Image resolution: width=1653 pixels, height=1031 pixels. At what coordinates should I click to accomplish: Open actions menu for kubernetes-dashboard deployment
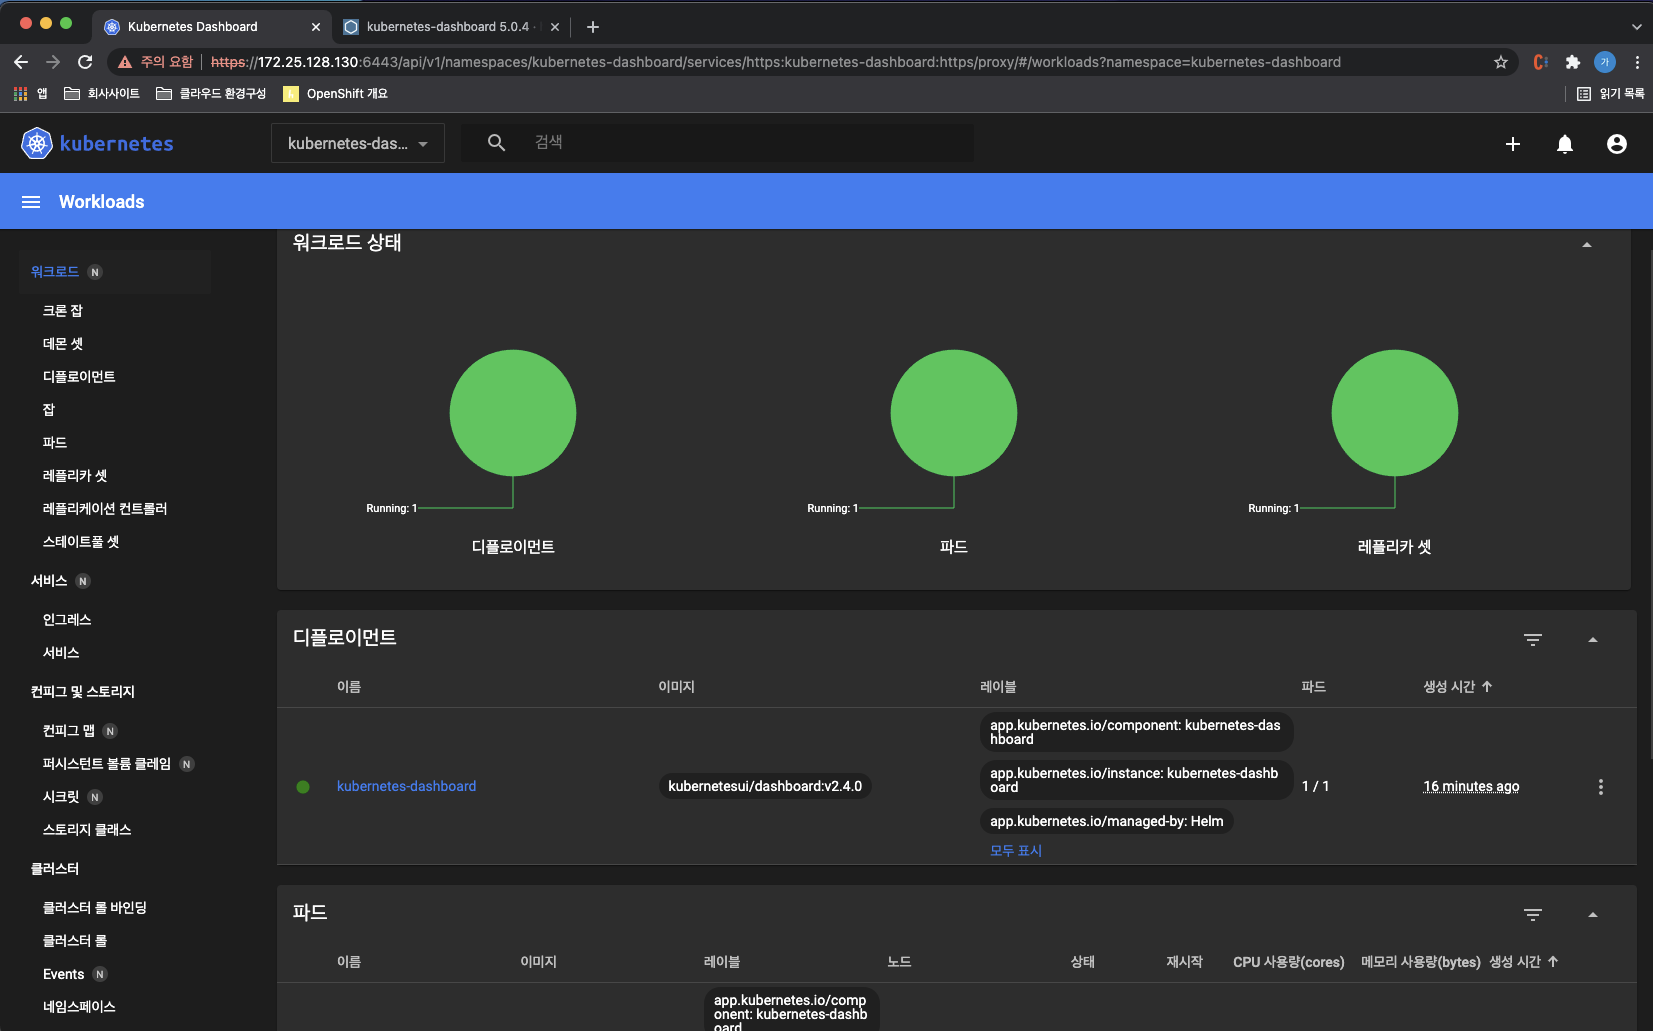pos(1601,787)
